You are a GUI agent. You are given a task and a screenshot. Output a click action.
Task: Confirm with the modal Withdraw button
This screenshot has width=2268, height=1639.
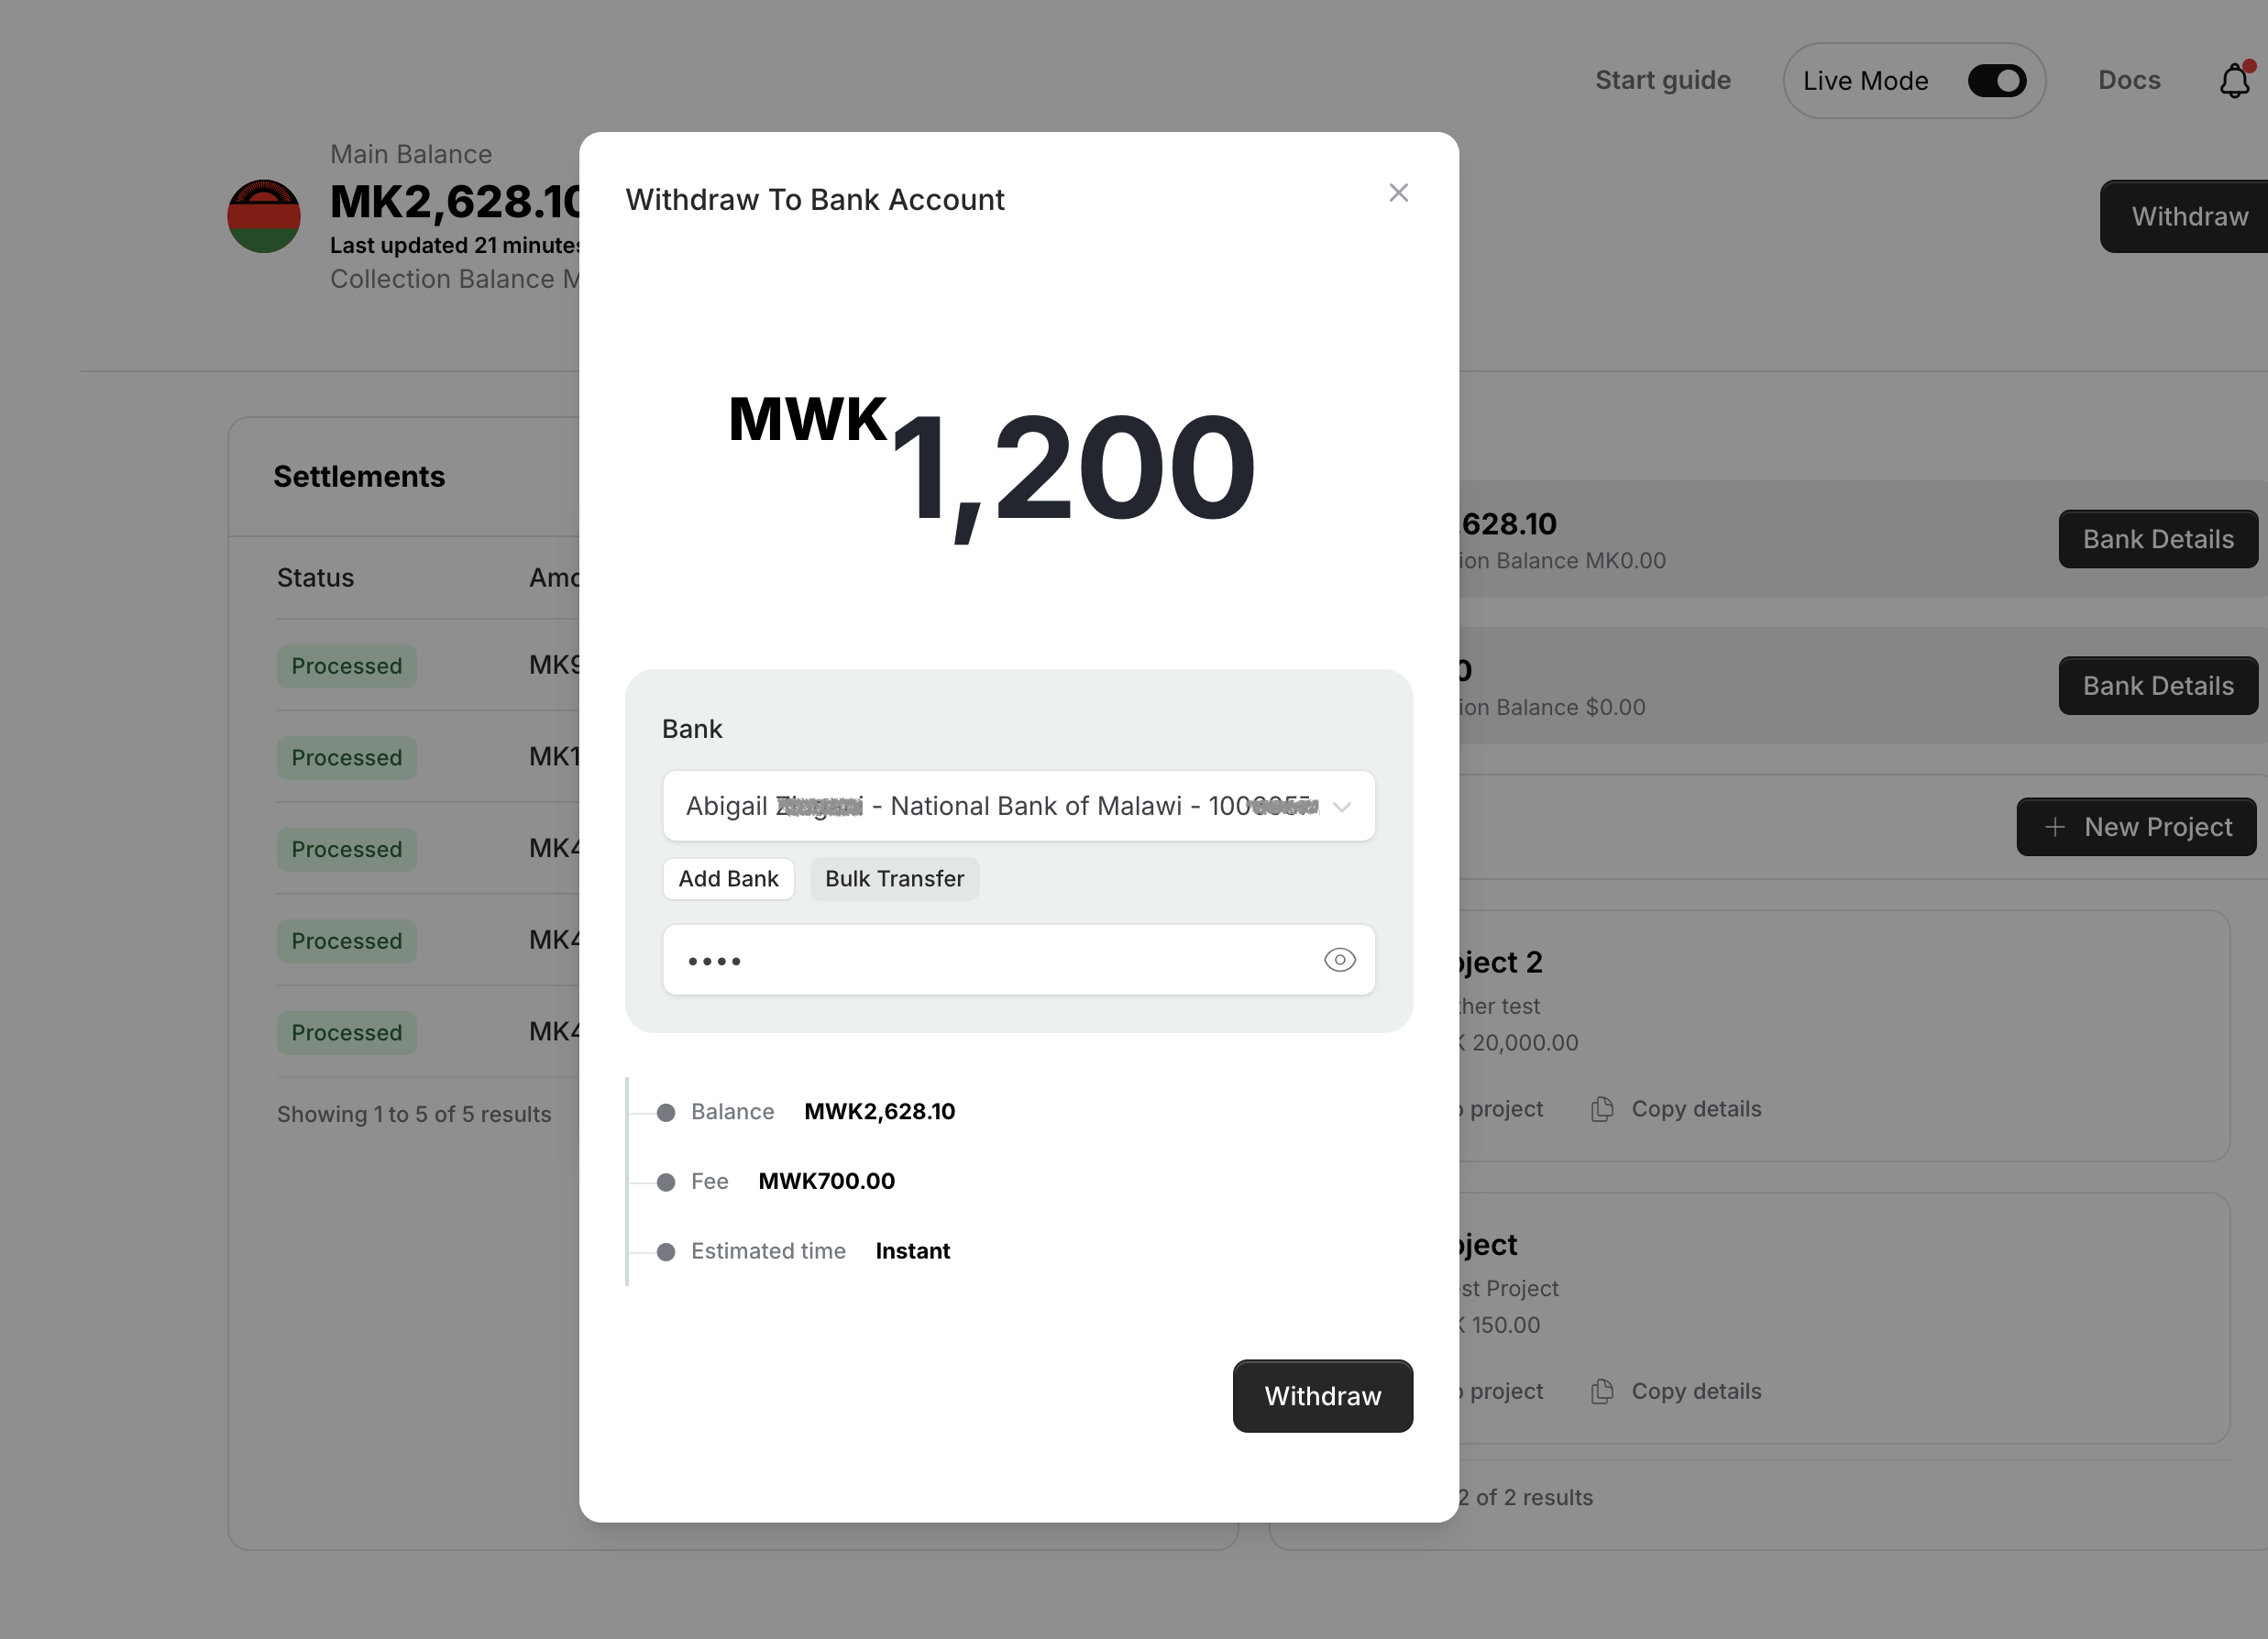click(1322, 1396)
